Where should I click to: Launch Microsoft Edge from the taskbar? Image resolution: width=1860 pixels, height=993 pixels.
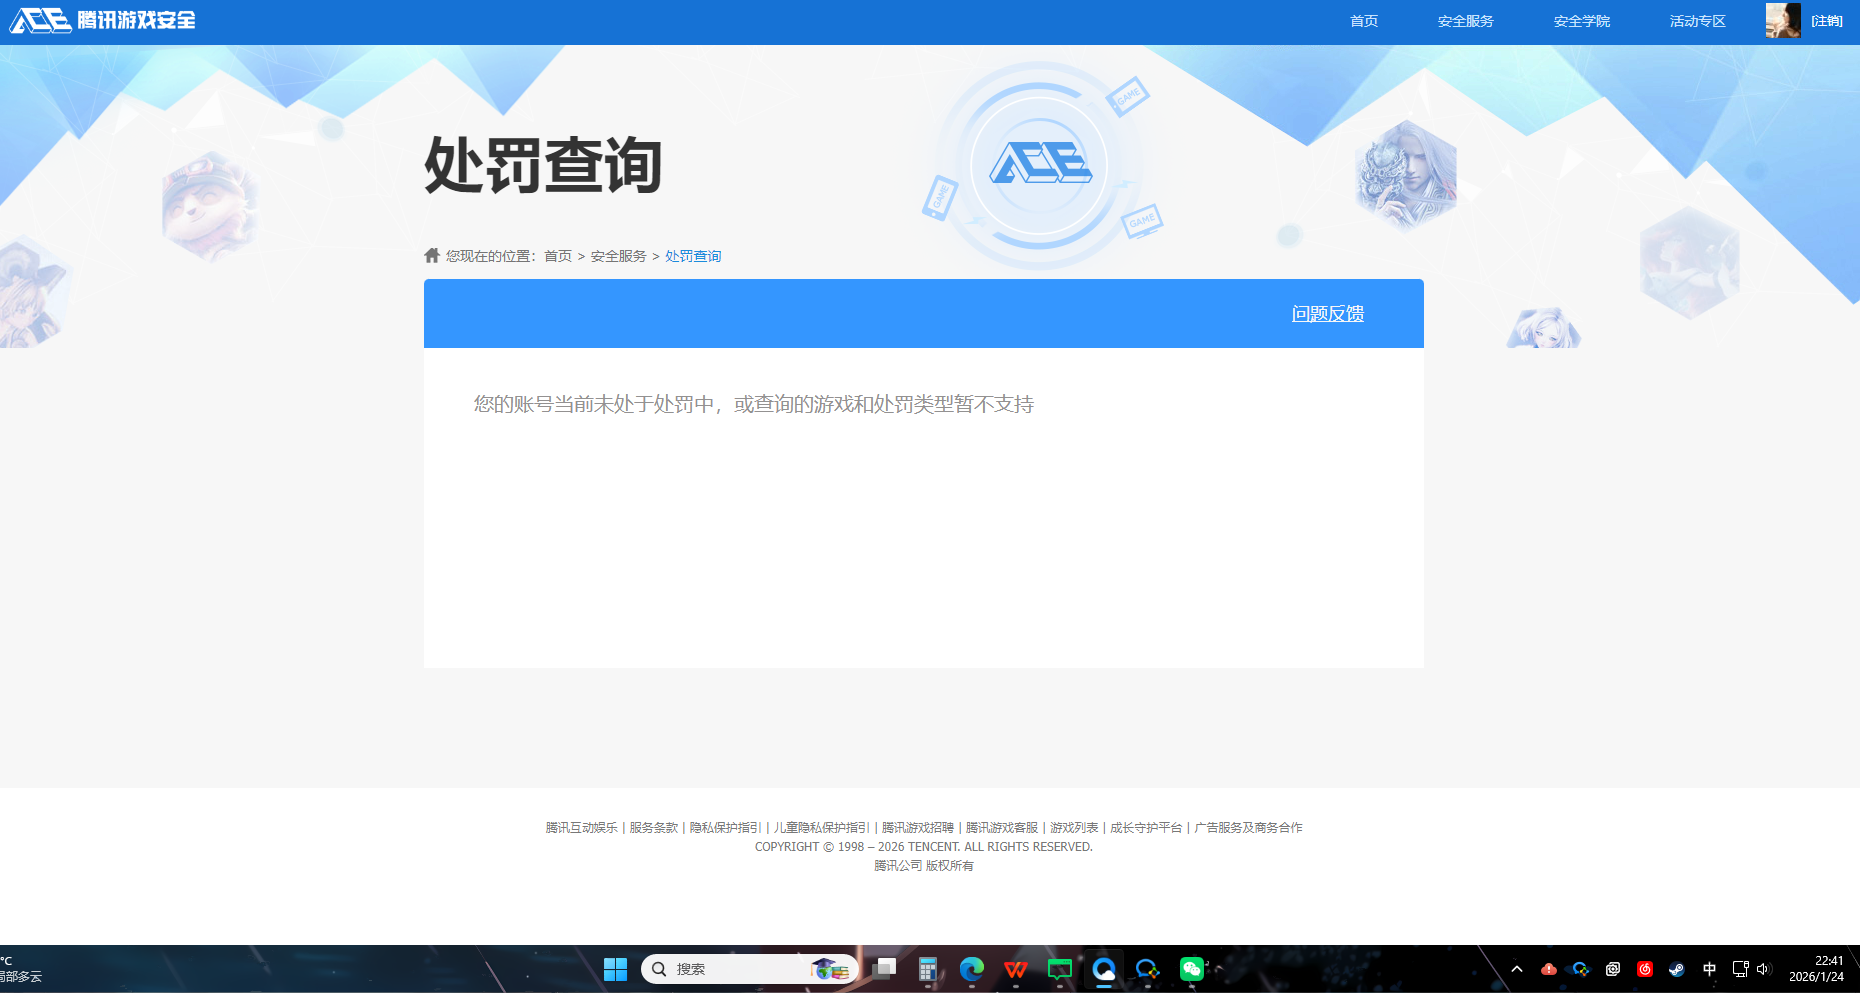[971, 969]
